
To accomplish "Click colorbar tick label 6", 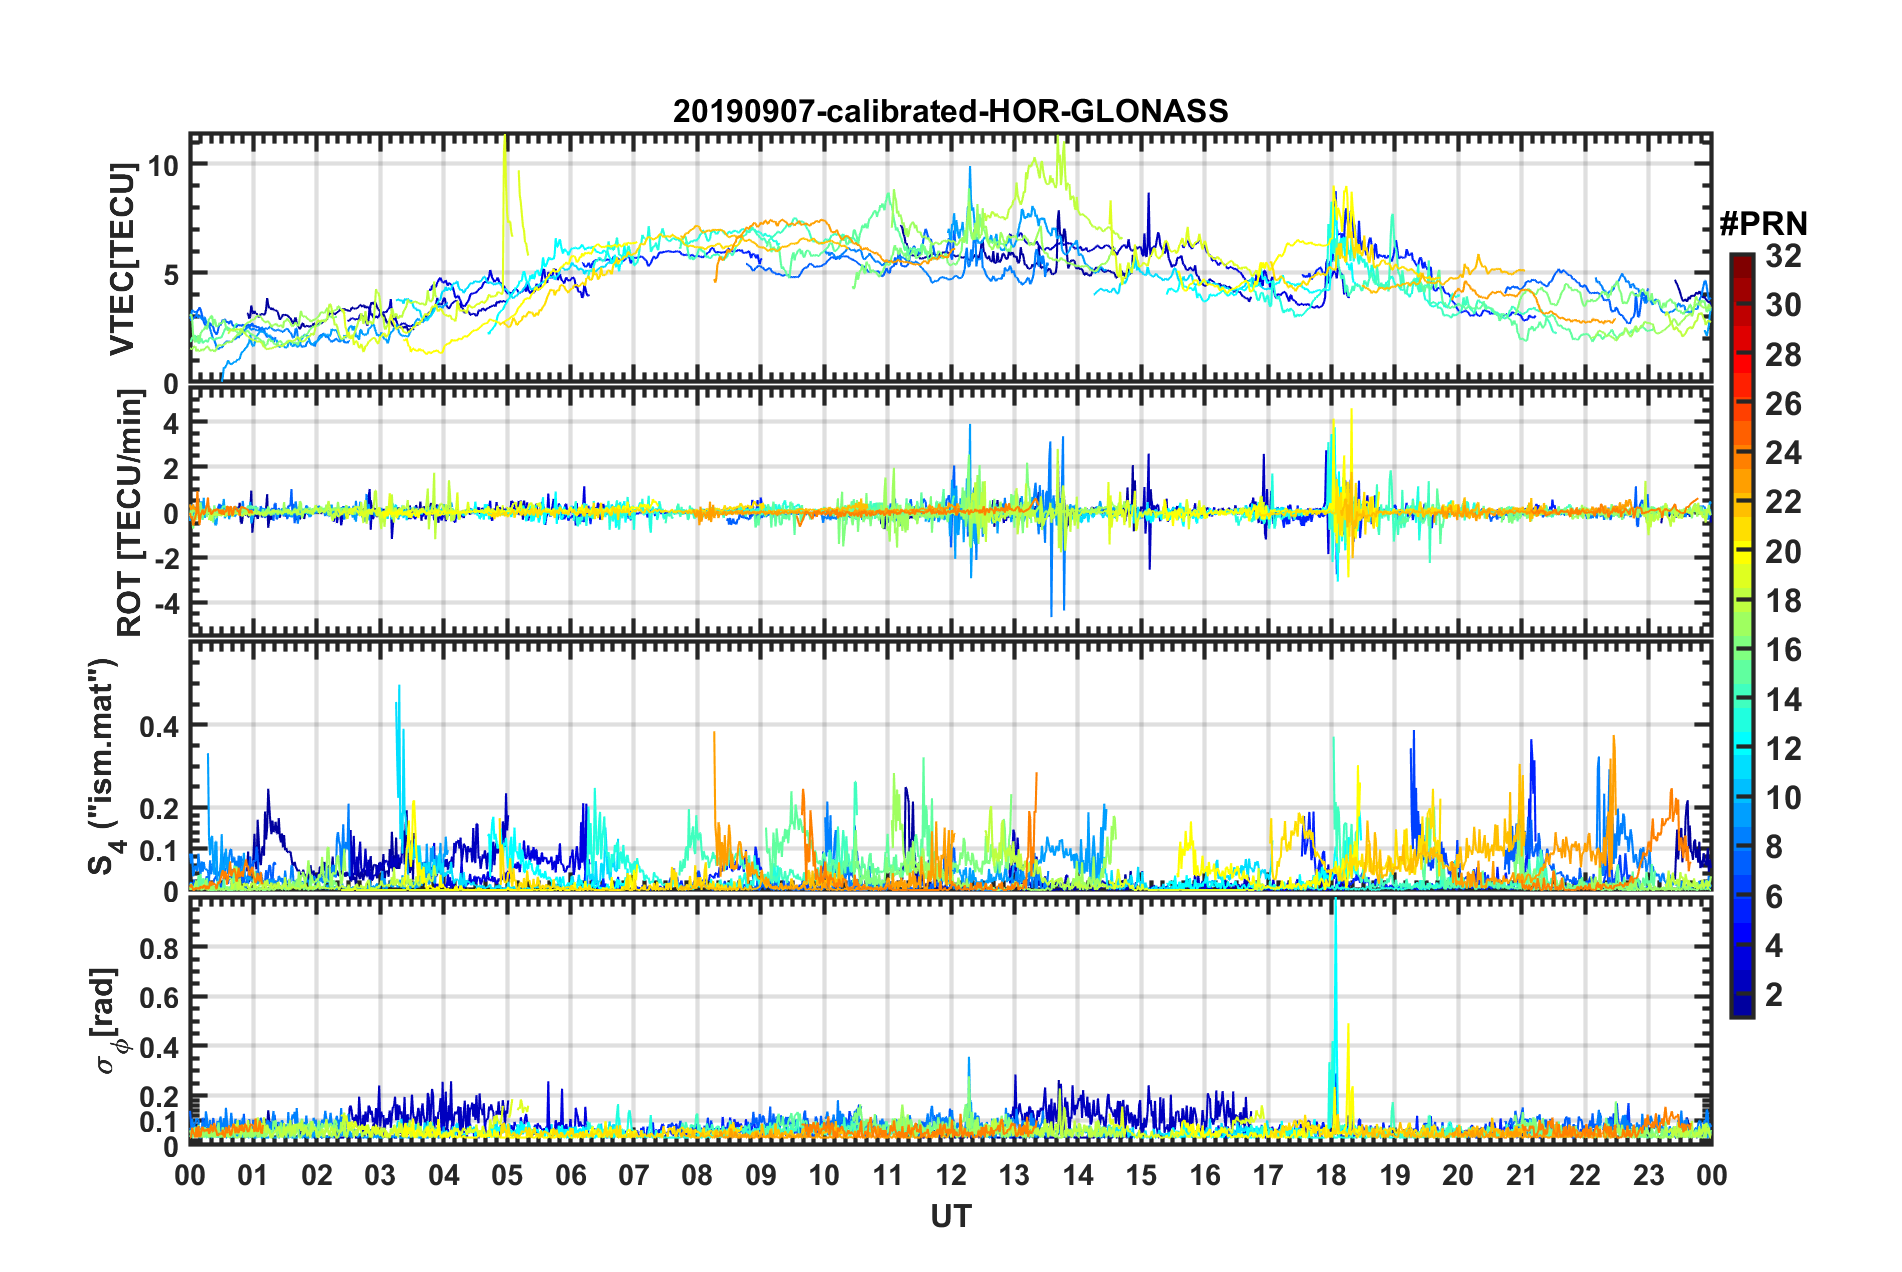I will (x=1774, y=897).
